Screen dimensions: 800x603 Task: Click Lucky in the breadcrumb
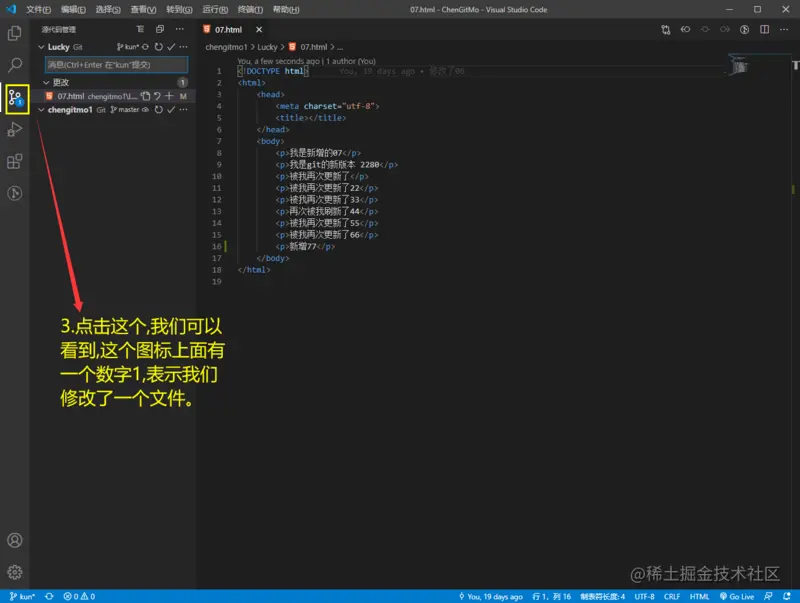tap(267, 47)
